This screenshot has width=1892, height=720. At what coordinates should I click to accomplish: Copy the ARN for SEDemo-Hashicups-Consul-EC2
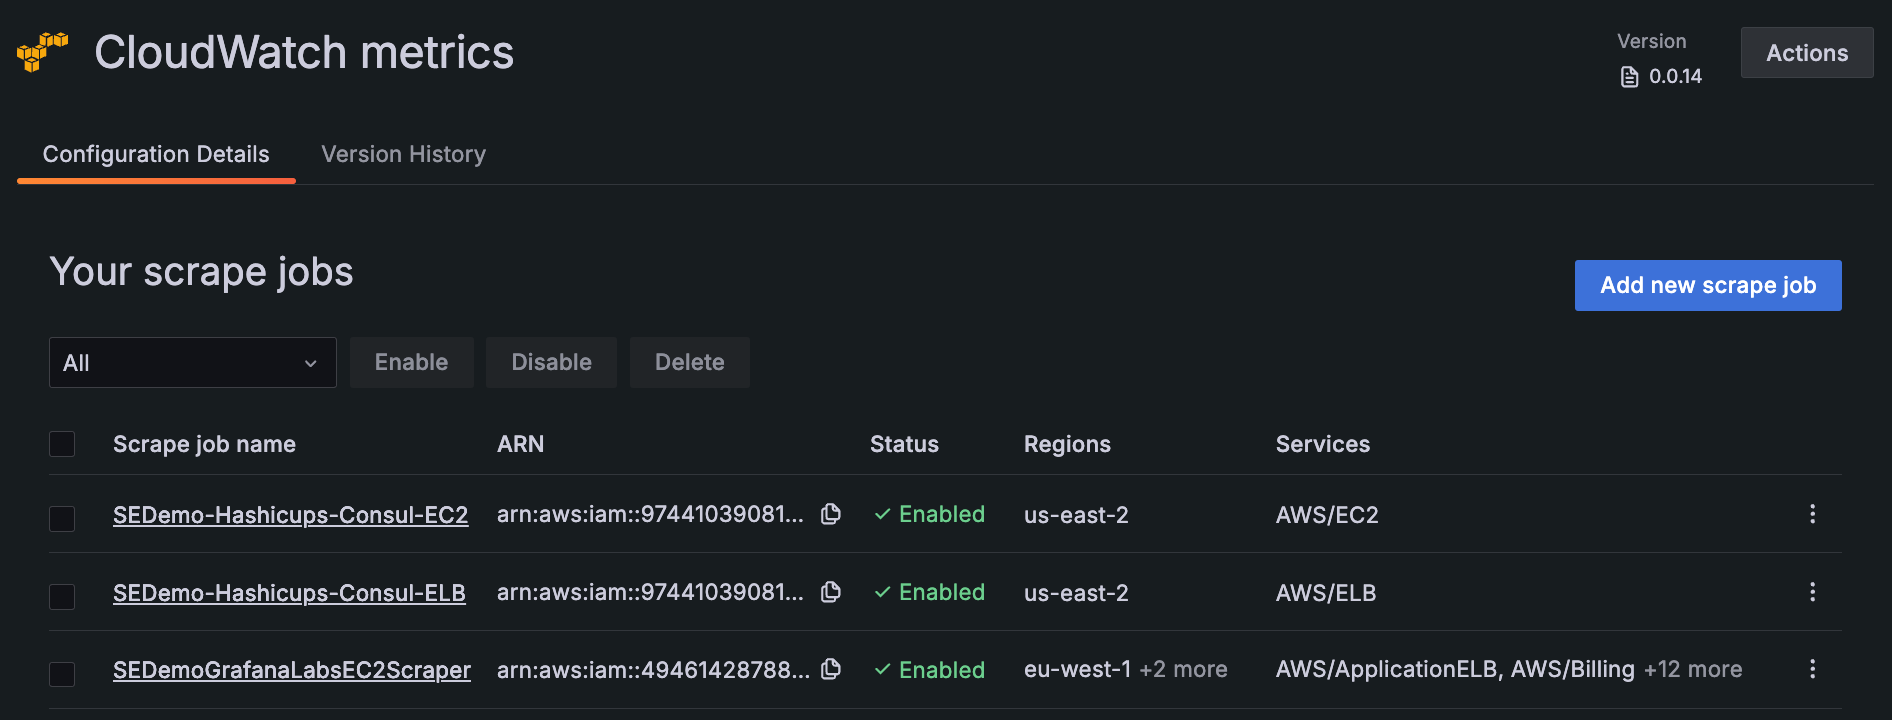coord(831,514)
